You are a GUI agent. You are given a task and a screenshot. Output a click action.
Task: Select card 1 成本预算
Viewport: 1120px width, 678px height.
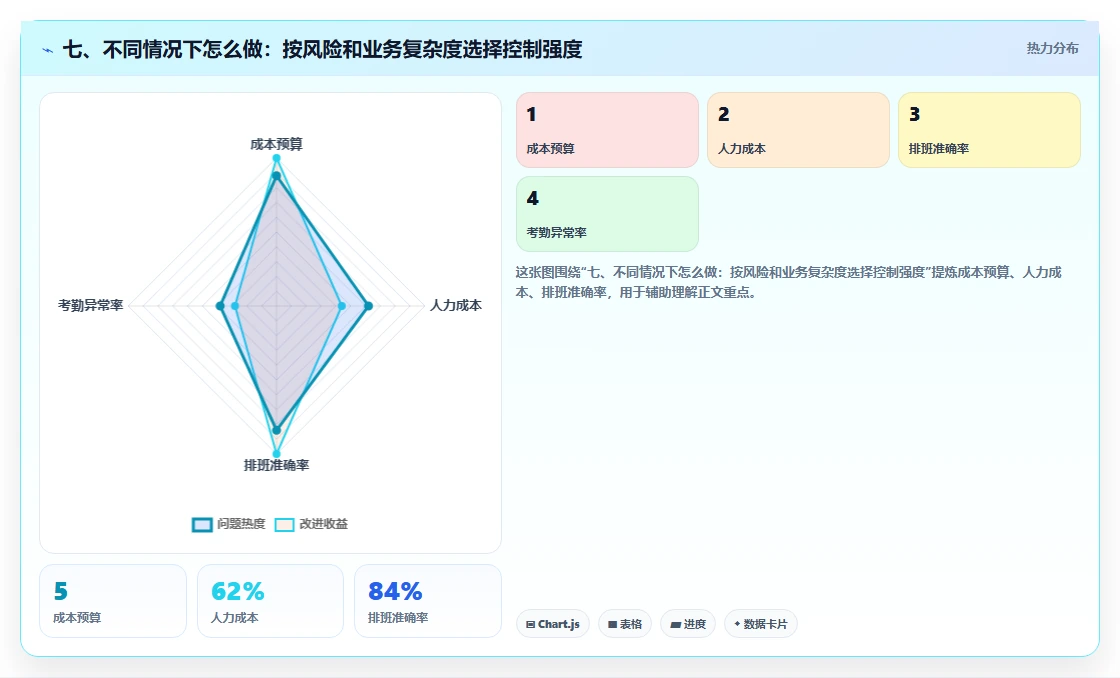click(607, 130)
